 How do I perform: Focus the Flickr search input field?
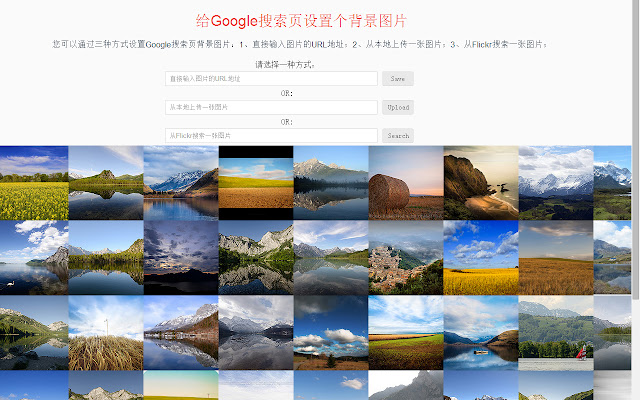[271, 136]
